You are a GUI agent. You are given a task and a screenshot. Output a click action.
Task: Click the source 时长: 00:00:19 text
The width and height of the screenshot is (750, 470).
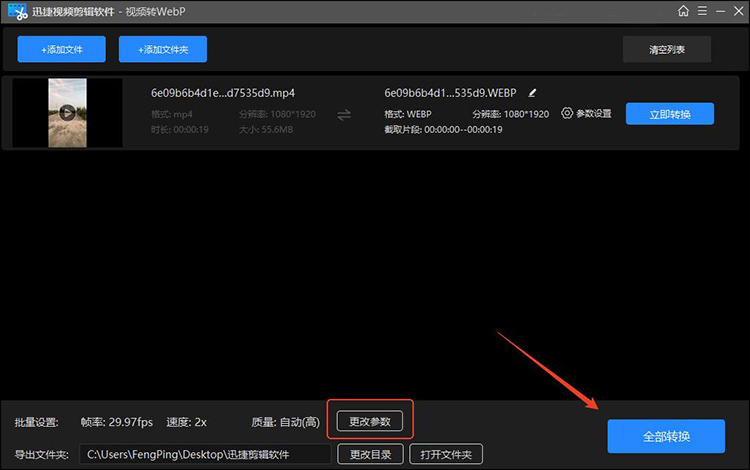180,130
